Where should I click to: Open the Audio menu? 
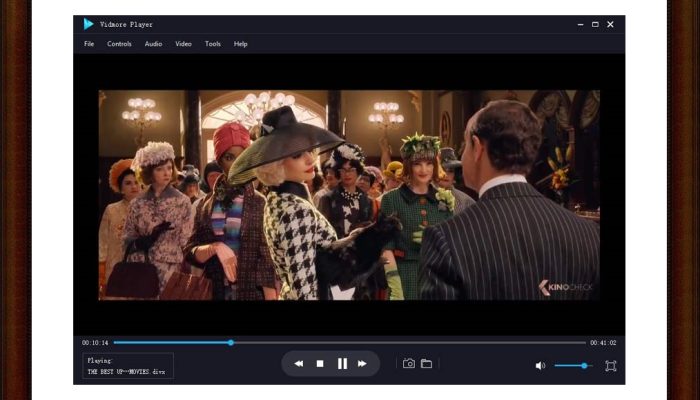click(x=153, y=44)
